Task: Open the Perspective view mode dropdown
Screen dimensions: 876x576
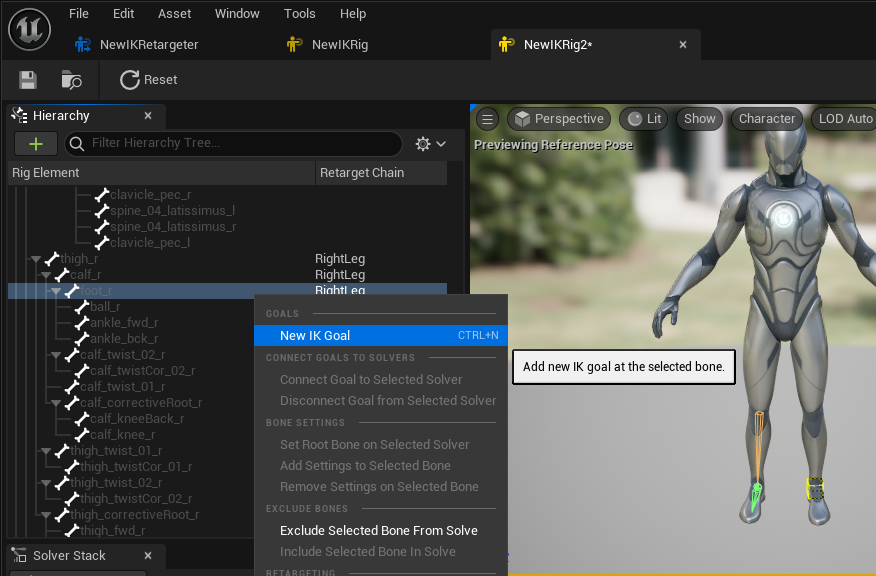Action: (559, 119)
